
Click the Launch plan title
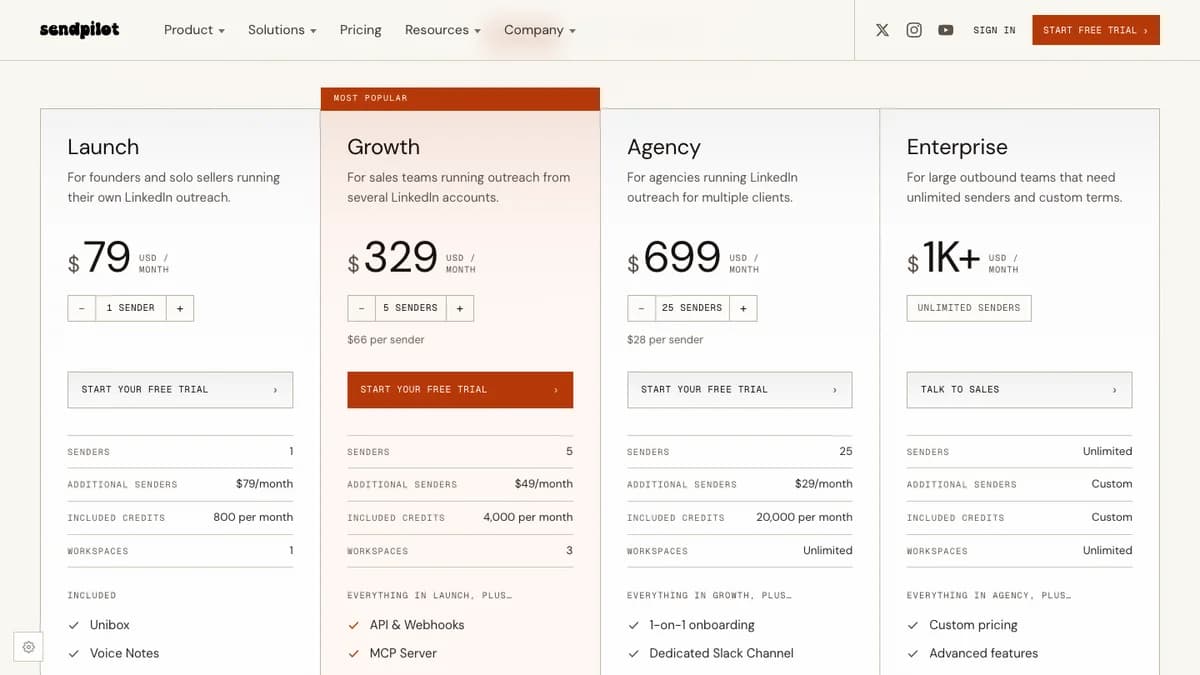(x=103, y=147)
